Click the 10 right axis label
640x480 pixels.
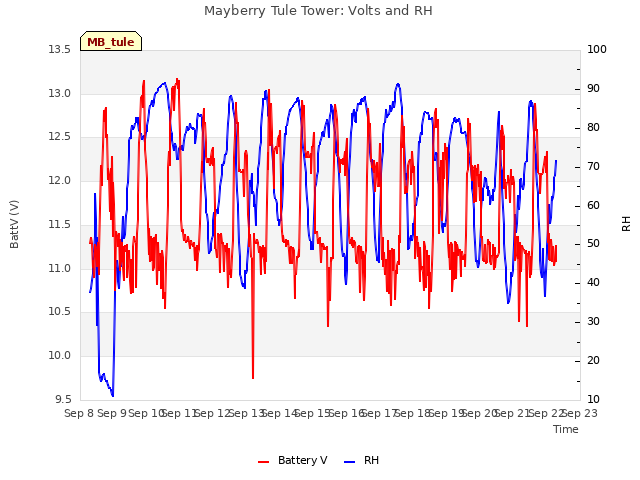tap(593, 399)
